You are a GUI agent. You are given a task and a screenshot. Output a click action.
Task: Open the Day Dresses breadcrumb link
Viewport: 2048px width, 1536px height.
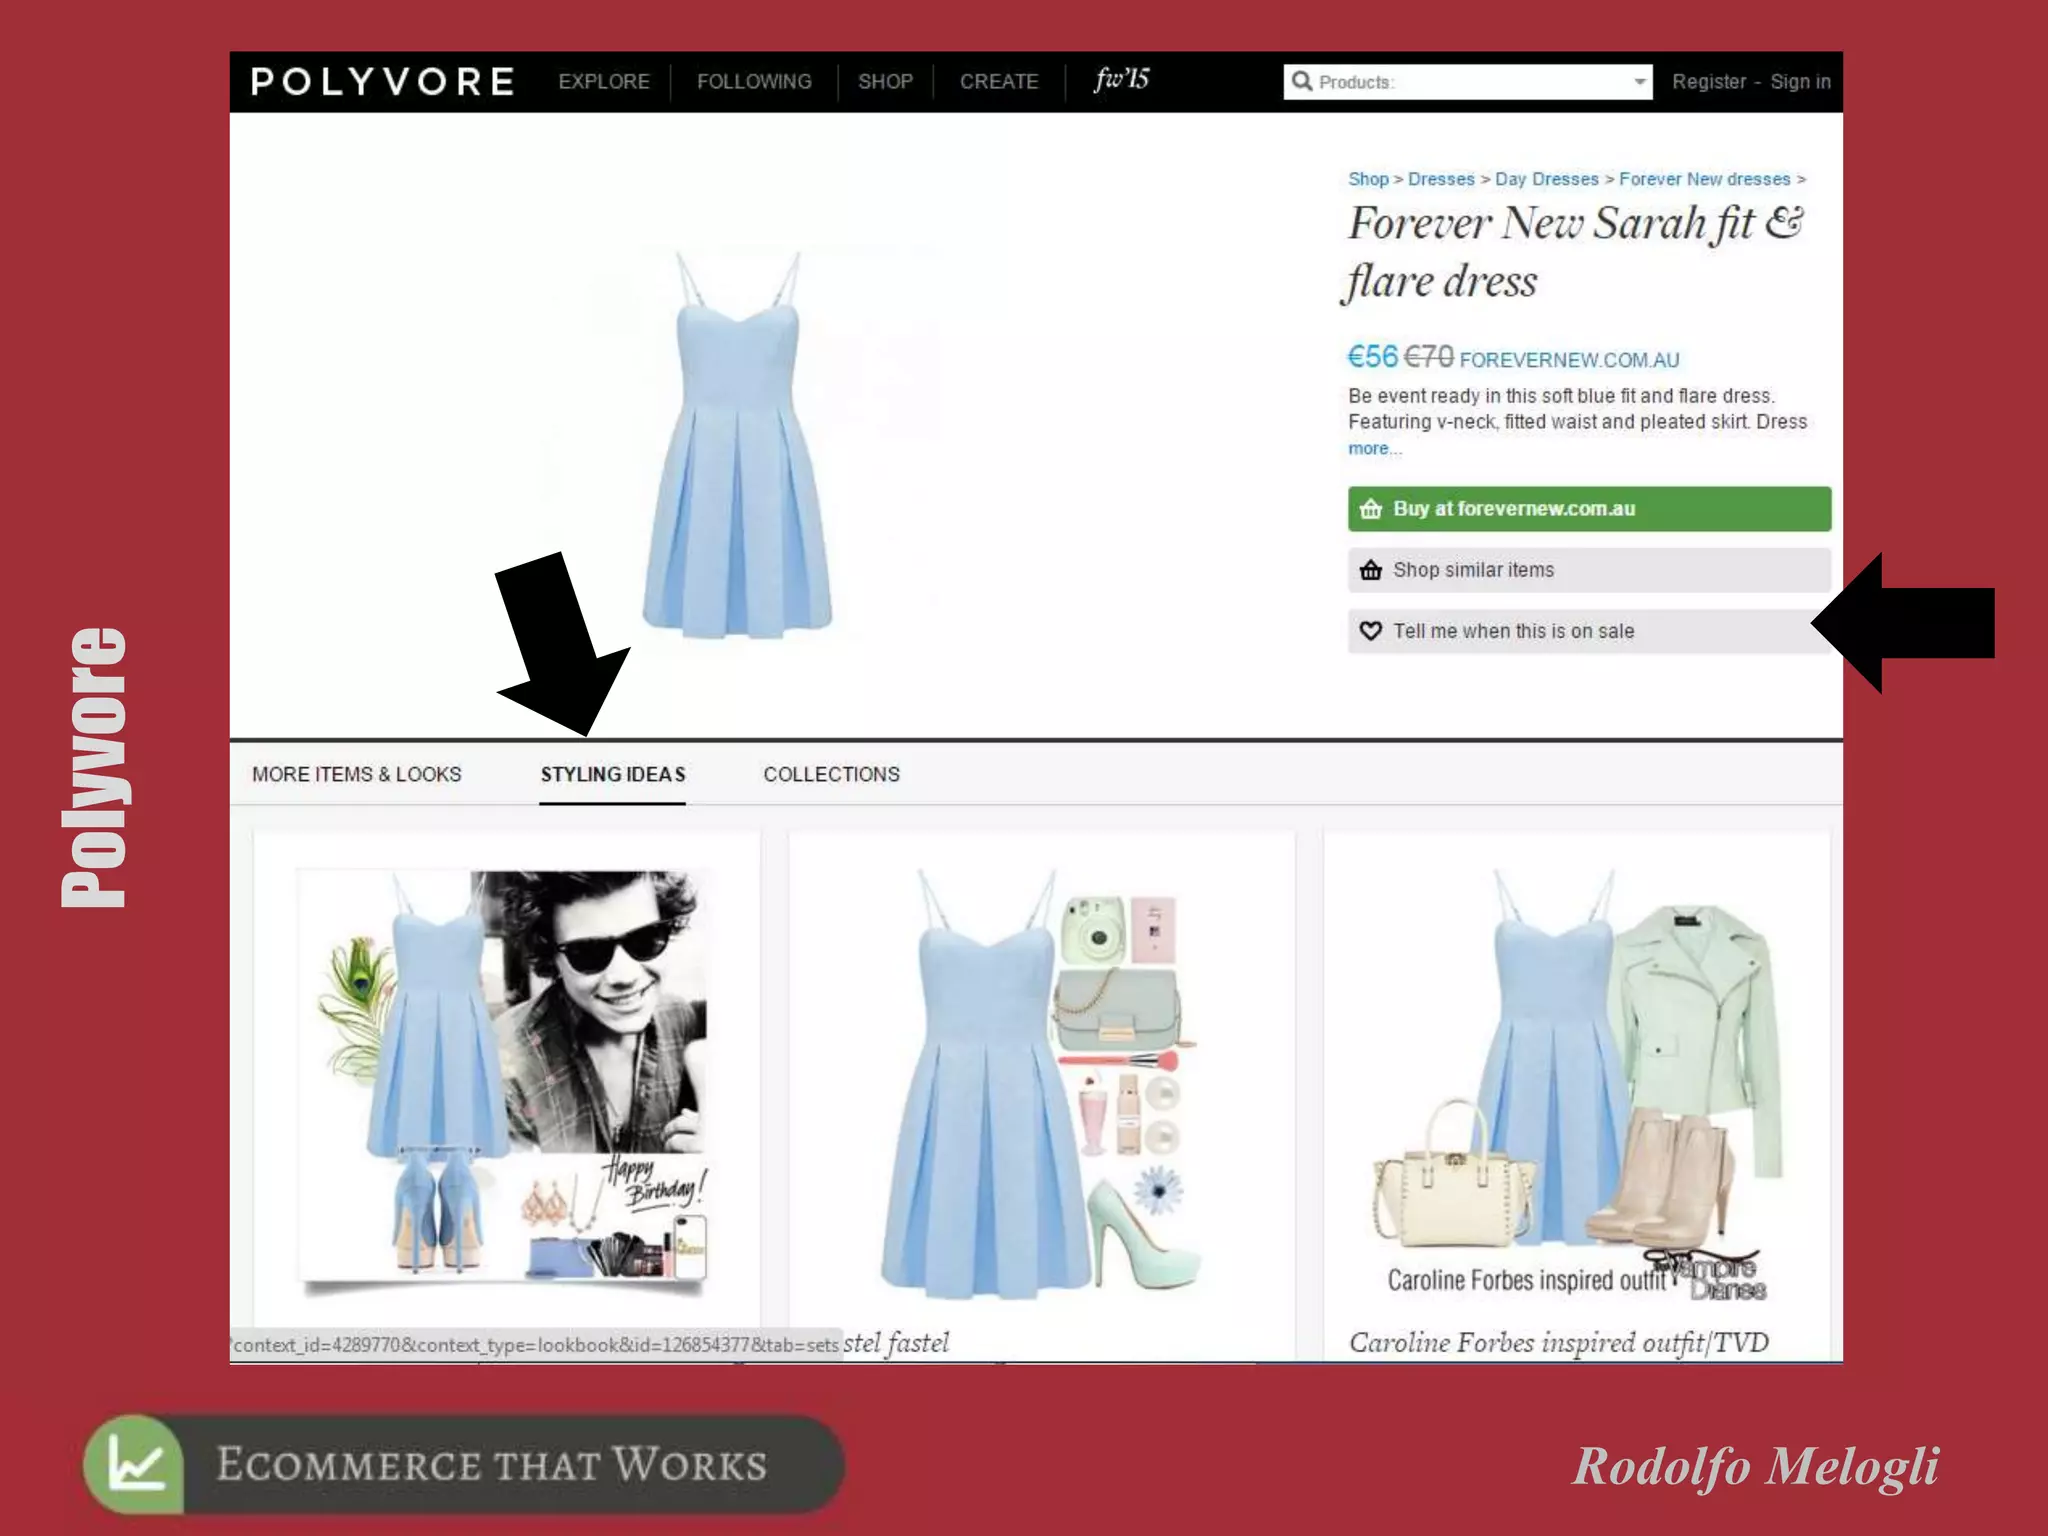tap(1546, 179)
